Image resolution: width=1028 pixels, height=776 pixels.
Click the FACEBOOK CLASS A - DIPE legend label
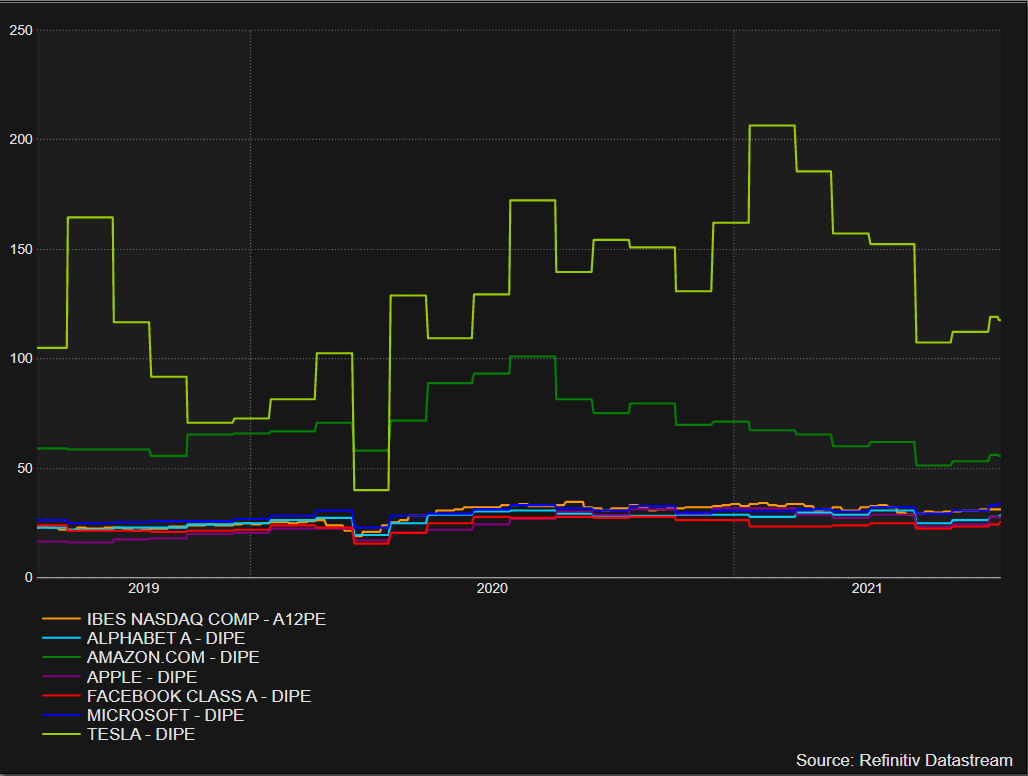[x=199, y=696]
